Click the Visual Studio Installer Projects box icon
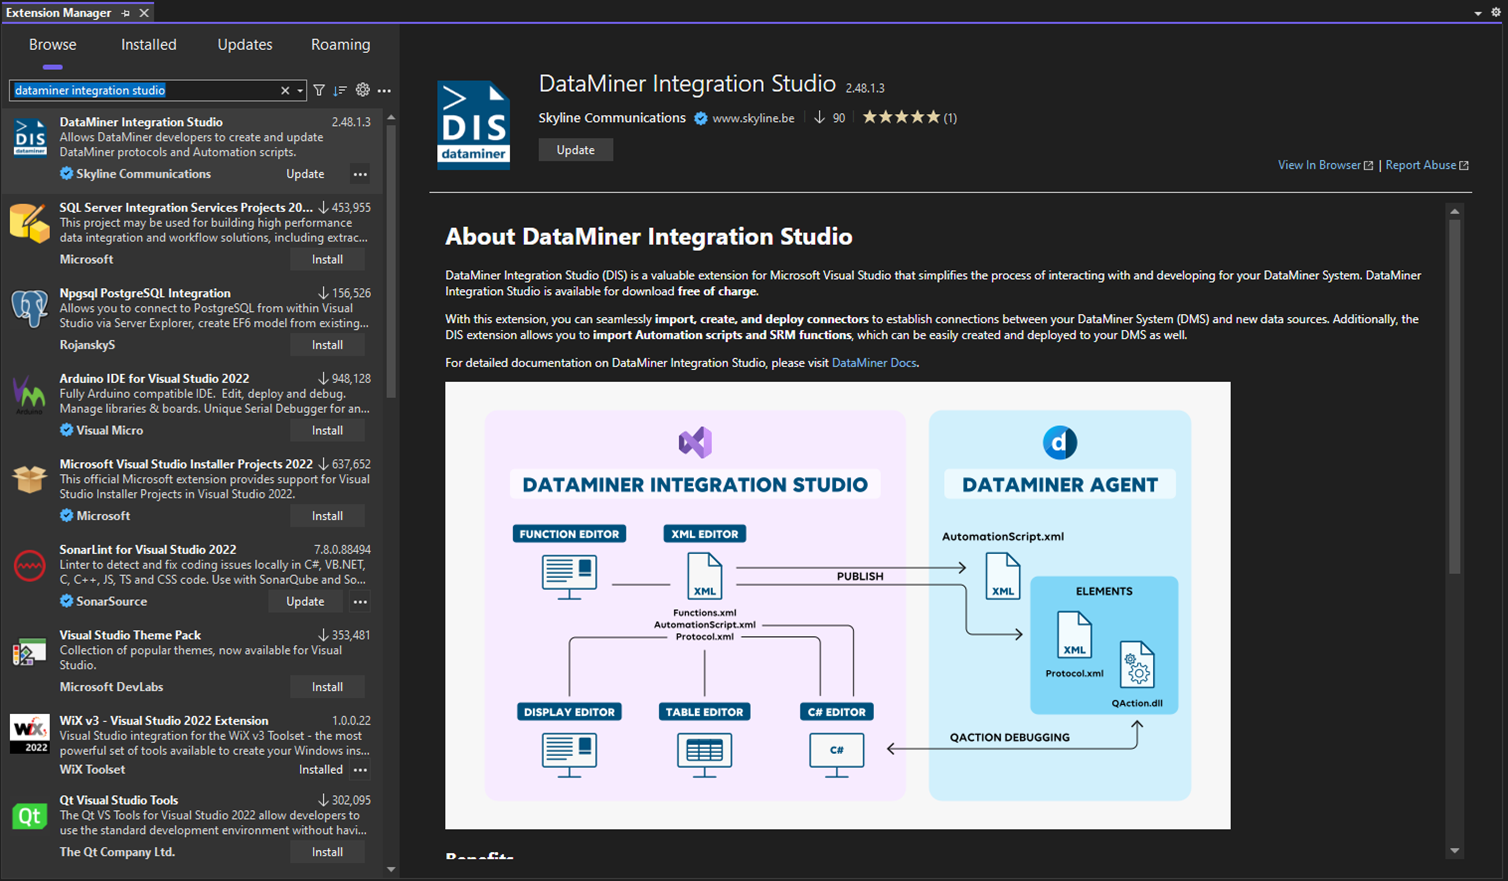1508x881 pixels. (30, 479)
